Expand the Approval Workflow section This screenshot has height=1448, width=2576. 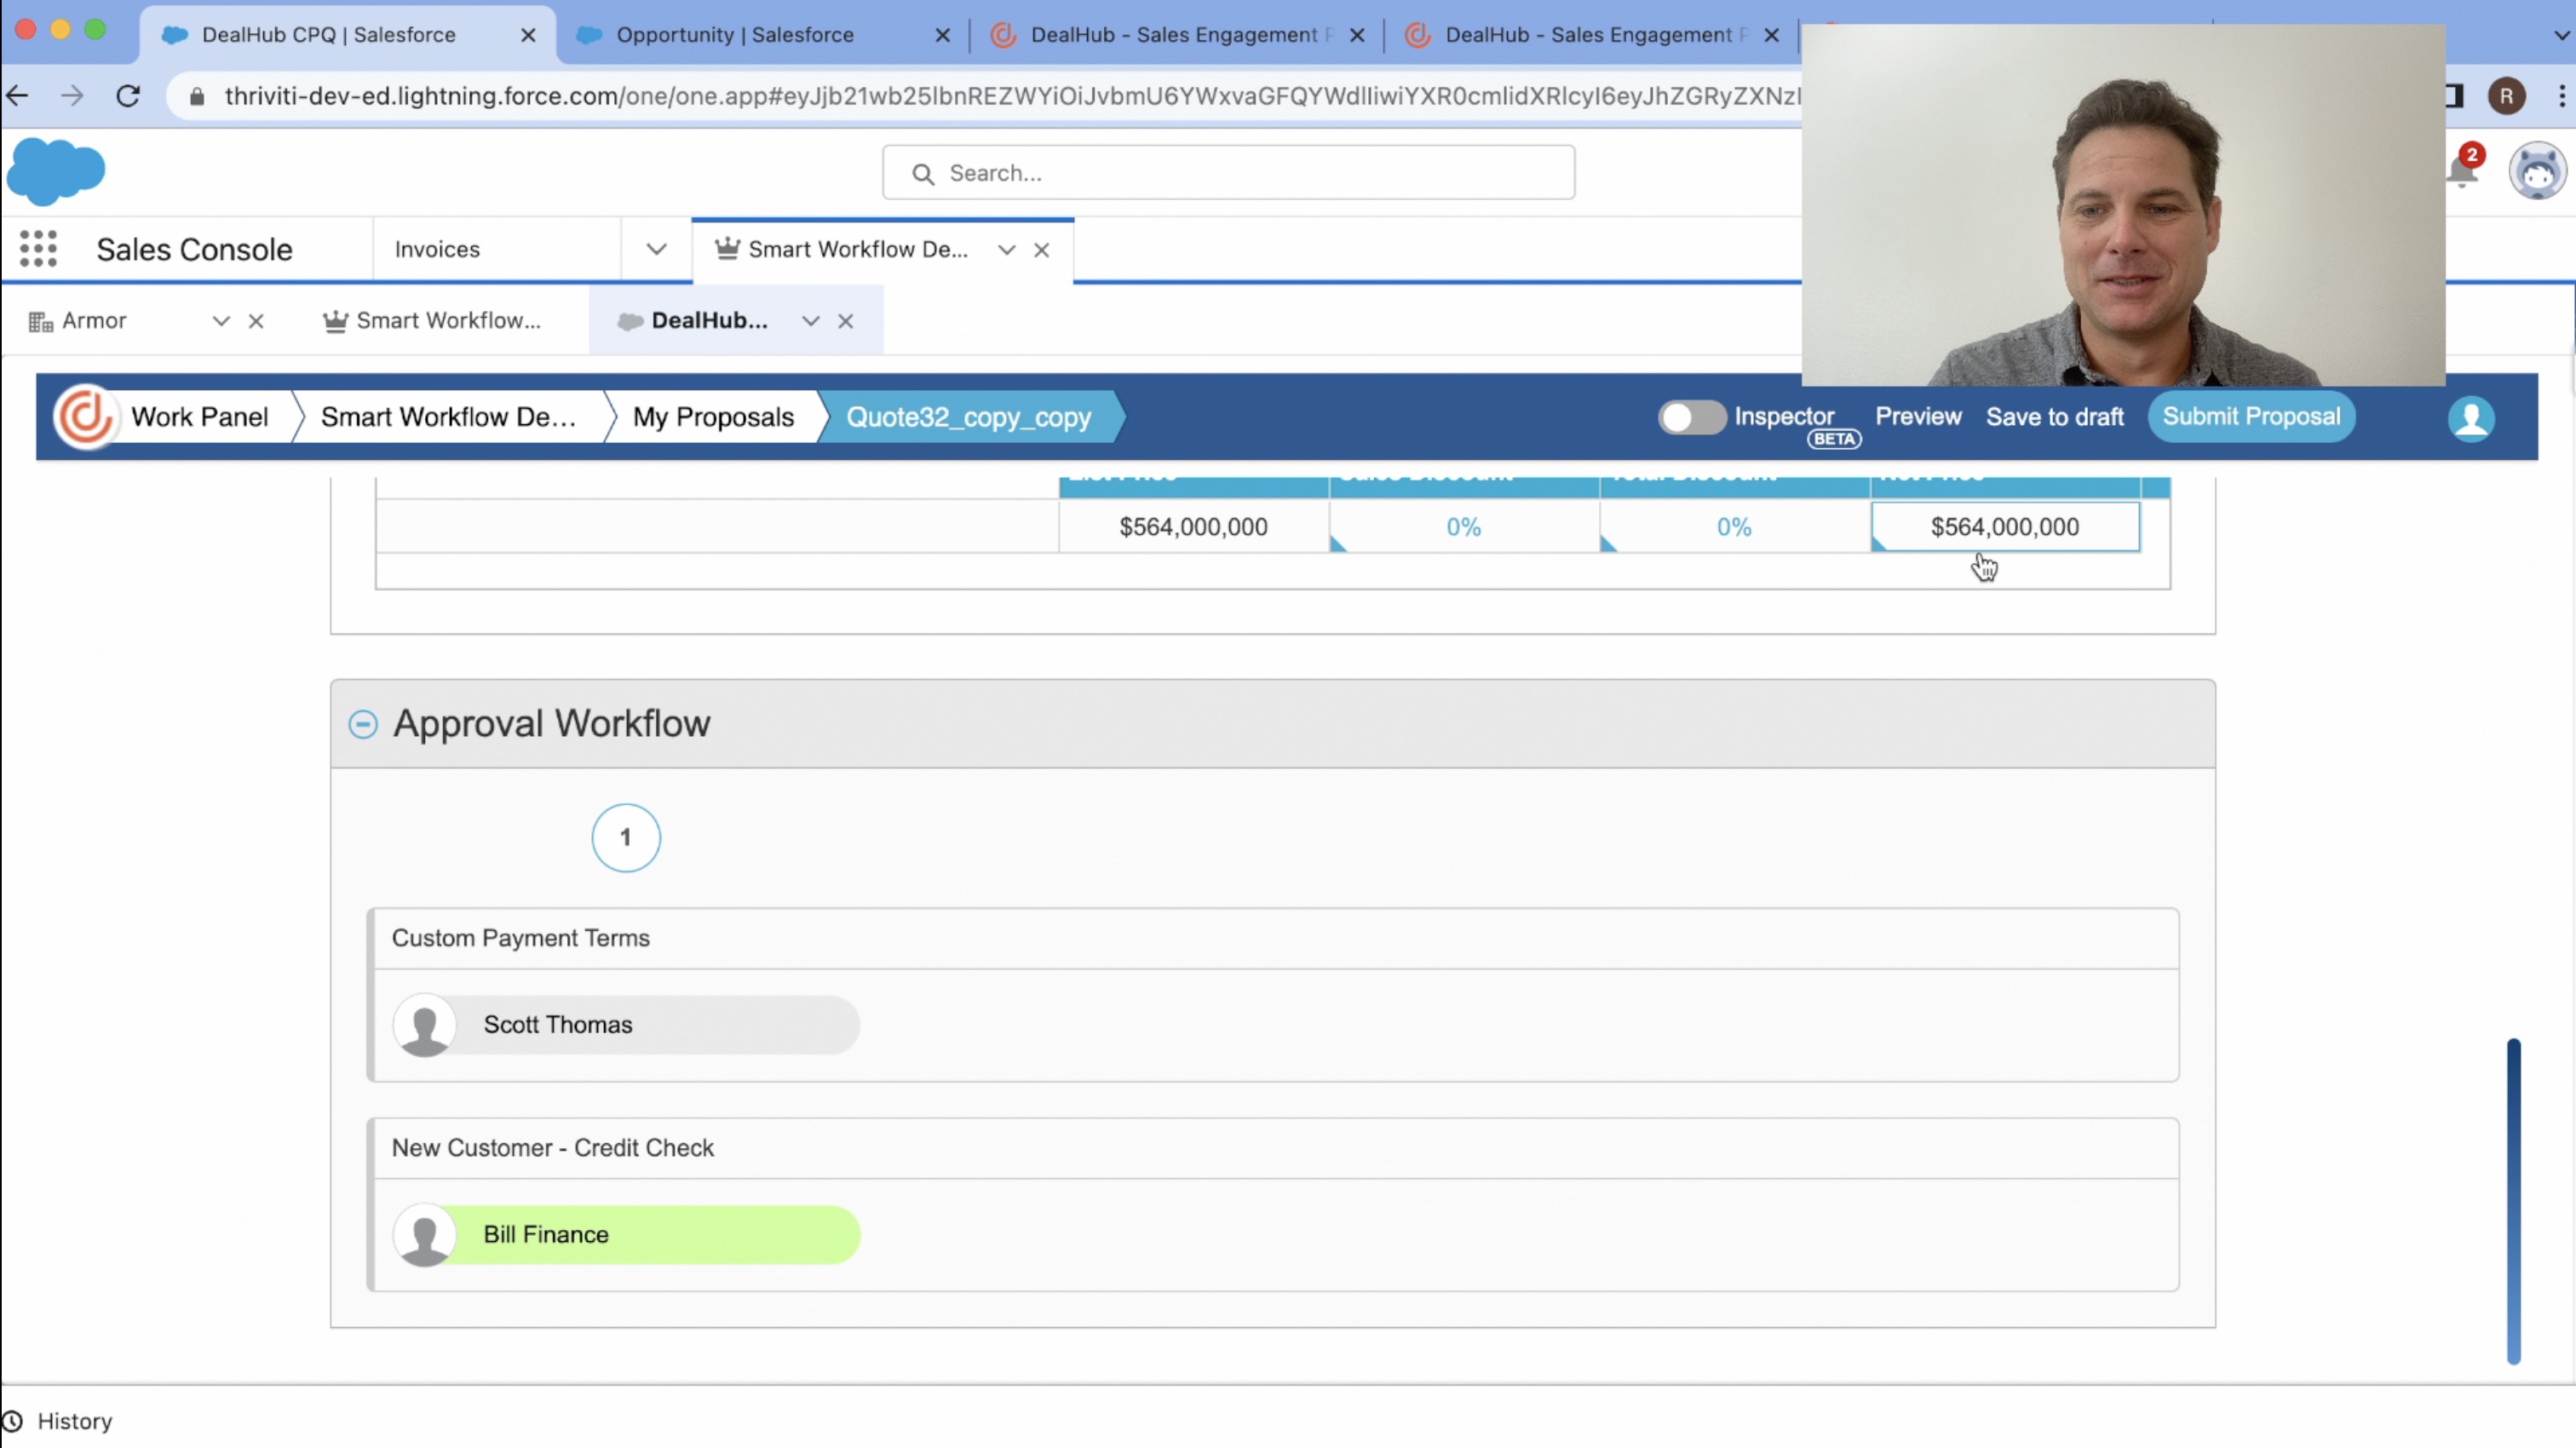[x=361, y=723]
